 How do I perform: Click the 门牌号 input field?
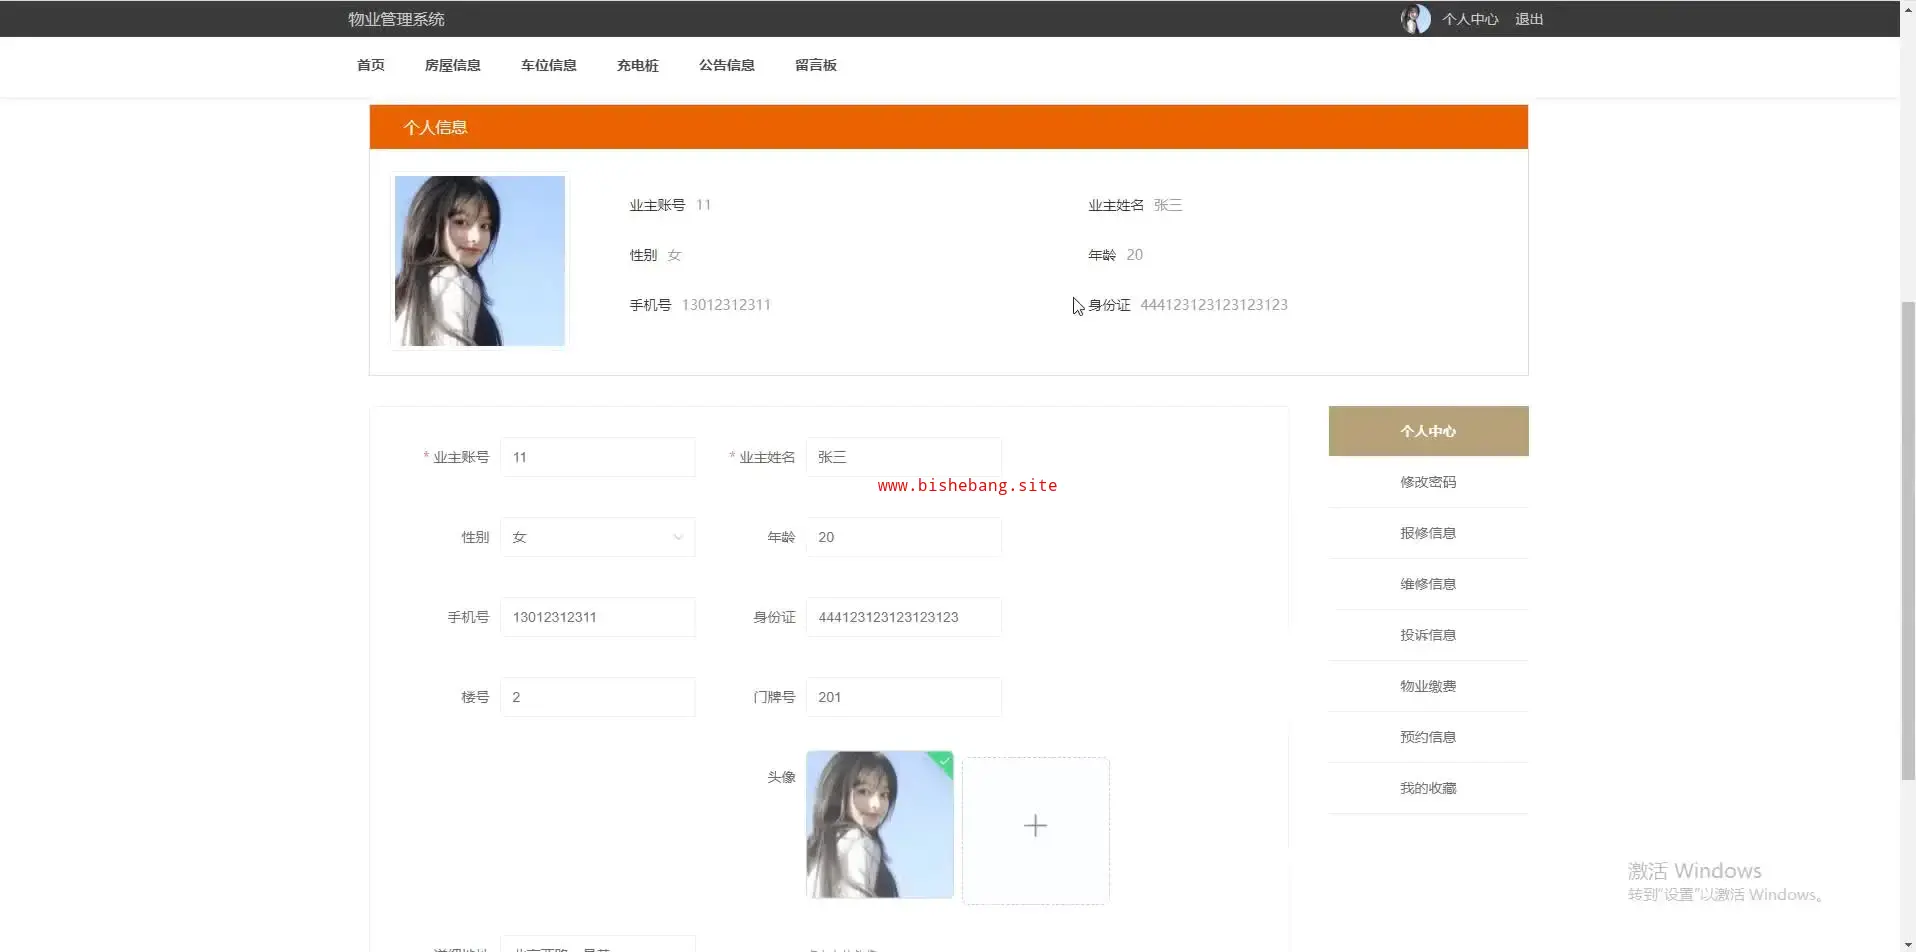point(904,697)
